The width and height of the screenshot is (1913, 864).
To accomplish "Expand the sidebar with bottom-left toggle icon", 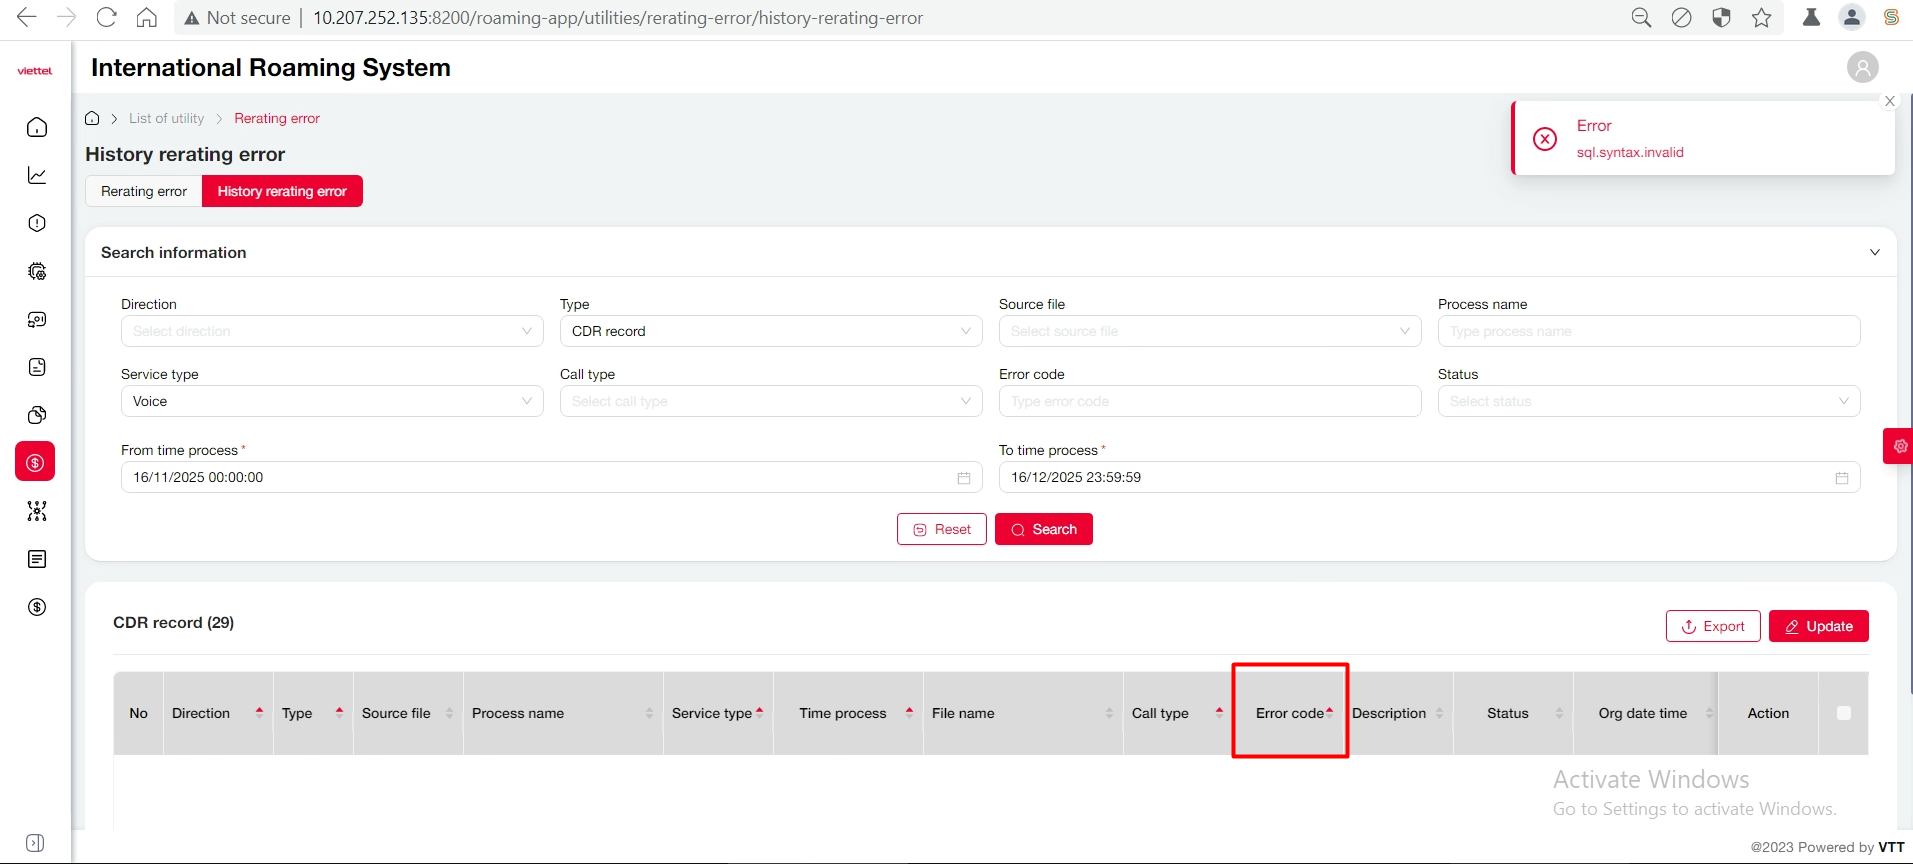I will pyautogui.click(x=35, y=842).
